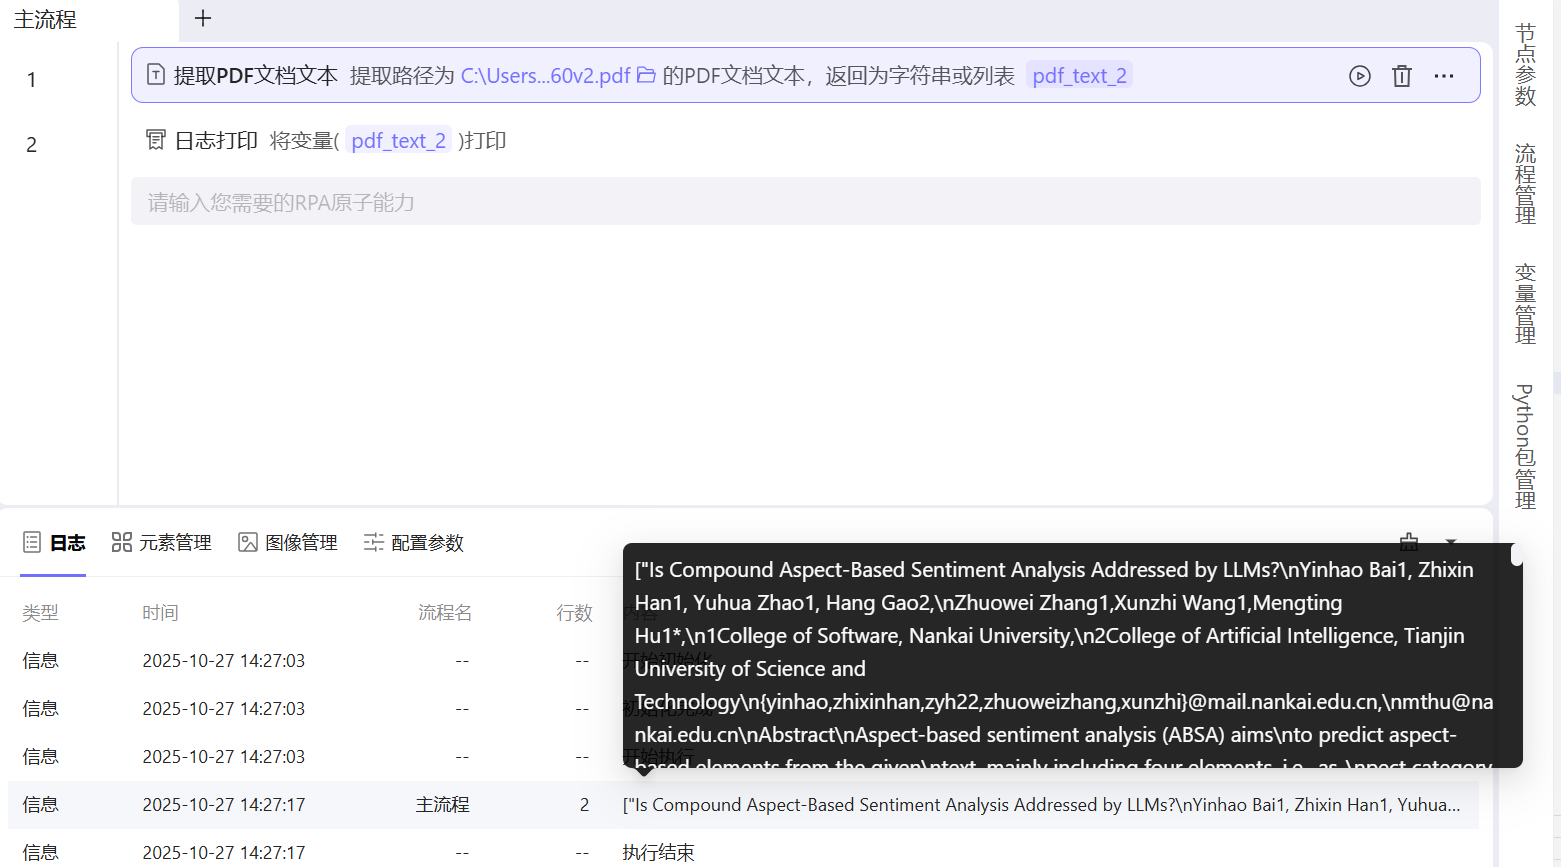Open the 节点参数 side panel
1561x867 pixels.
[x=1525, y=65]
